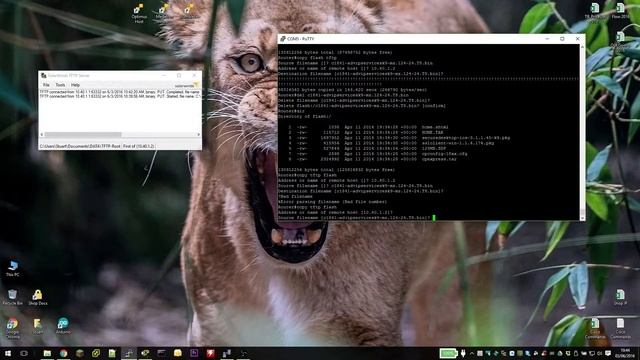Viewport: 640px width, 360px height.
Task: Open the File menu in TFTP Server
Action: pos(46,85)
